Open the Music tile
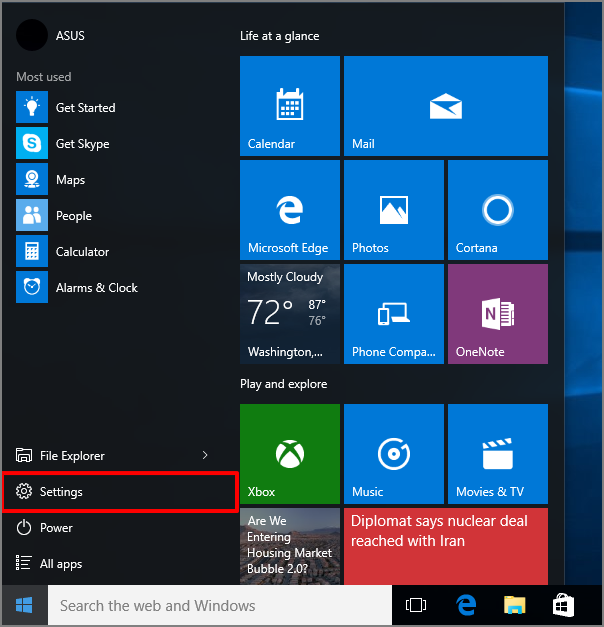This screenshot has width=604, height=627. [x=394, y=454]
